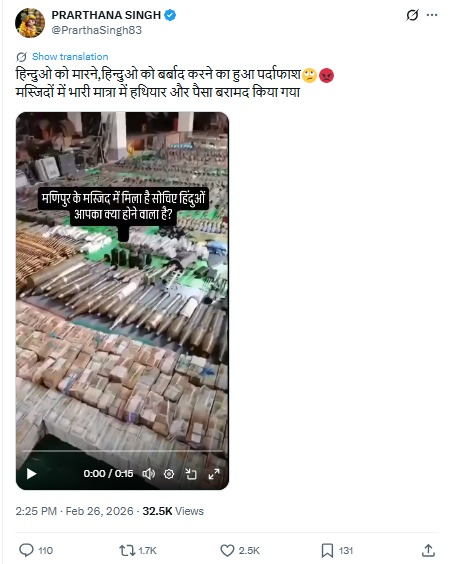This screenshot has width=451, height=564.
Task: Click Show translation link
Action: tap(70, 56)
